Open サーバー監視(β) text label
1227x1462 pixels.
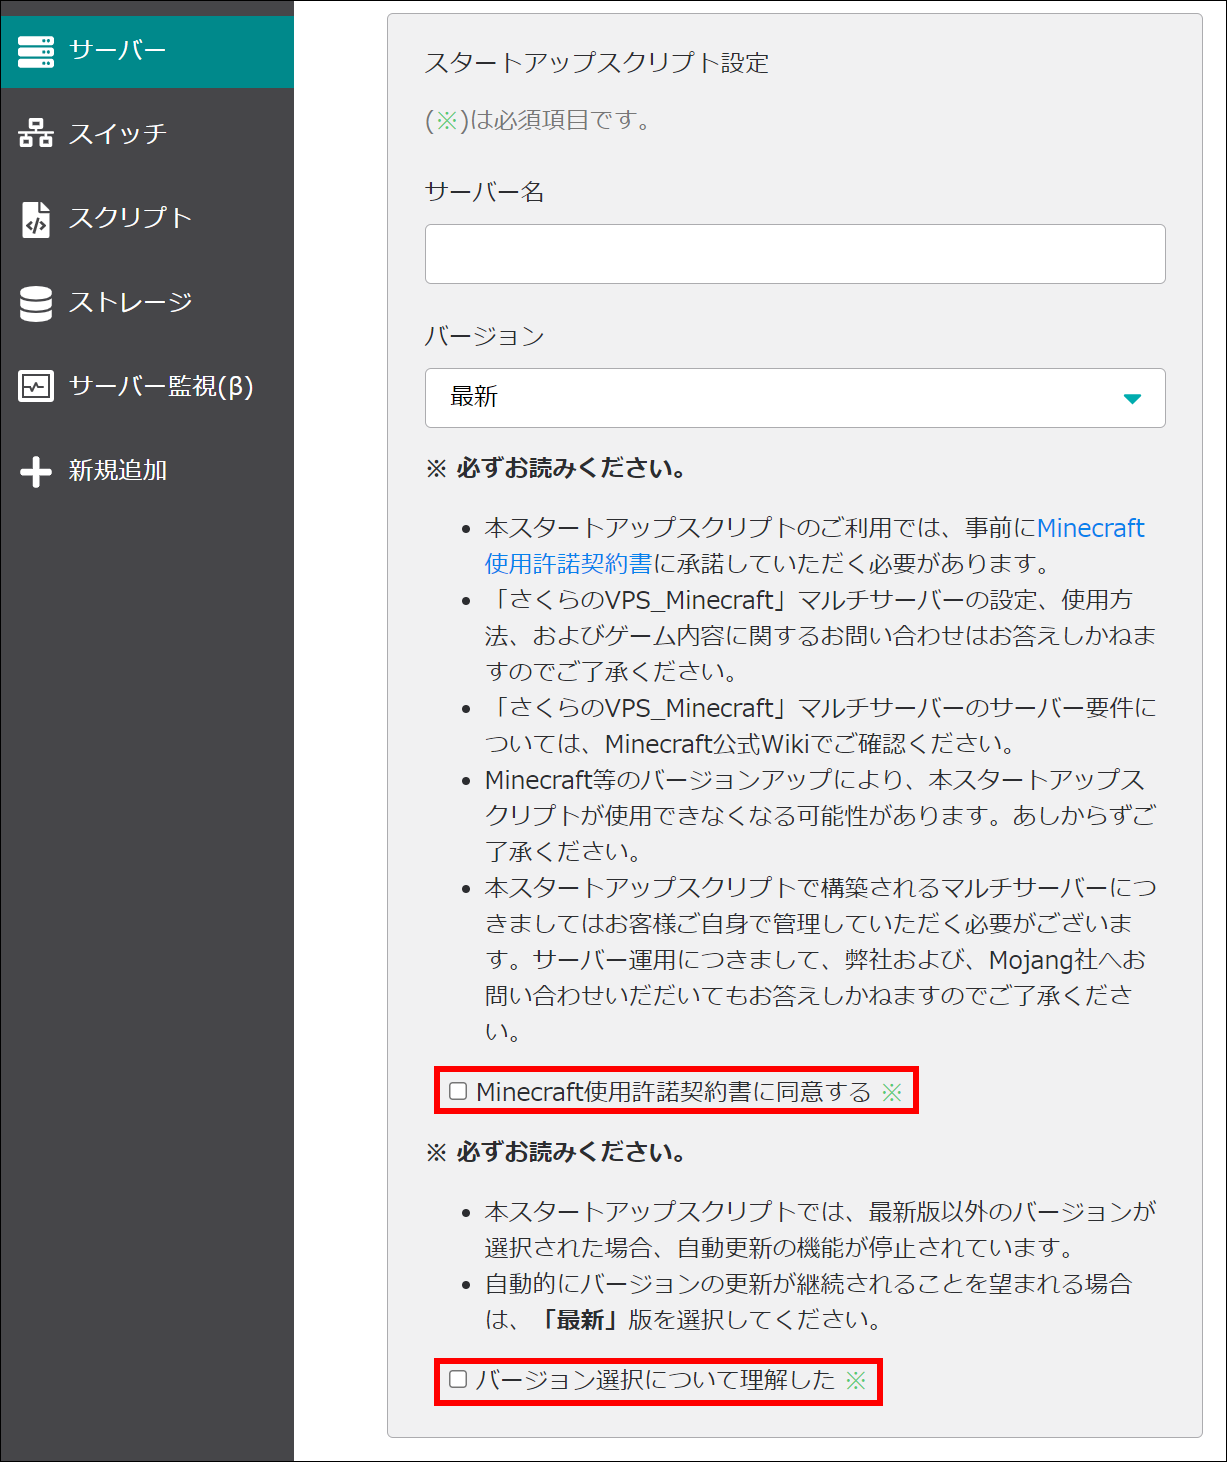point(160,386)
